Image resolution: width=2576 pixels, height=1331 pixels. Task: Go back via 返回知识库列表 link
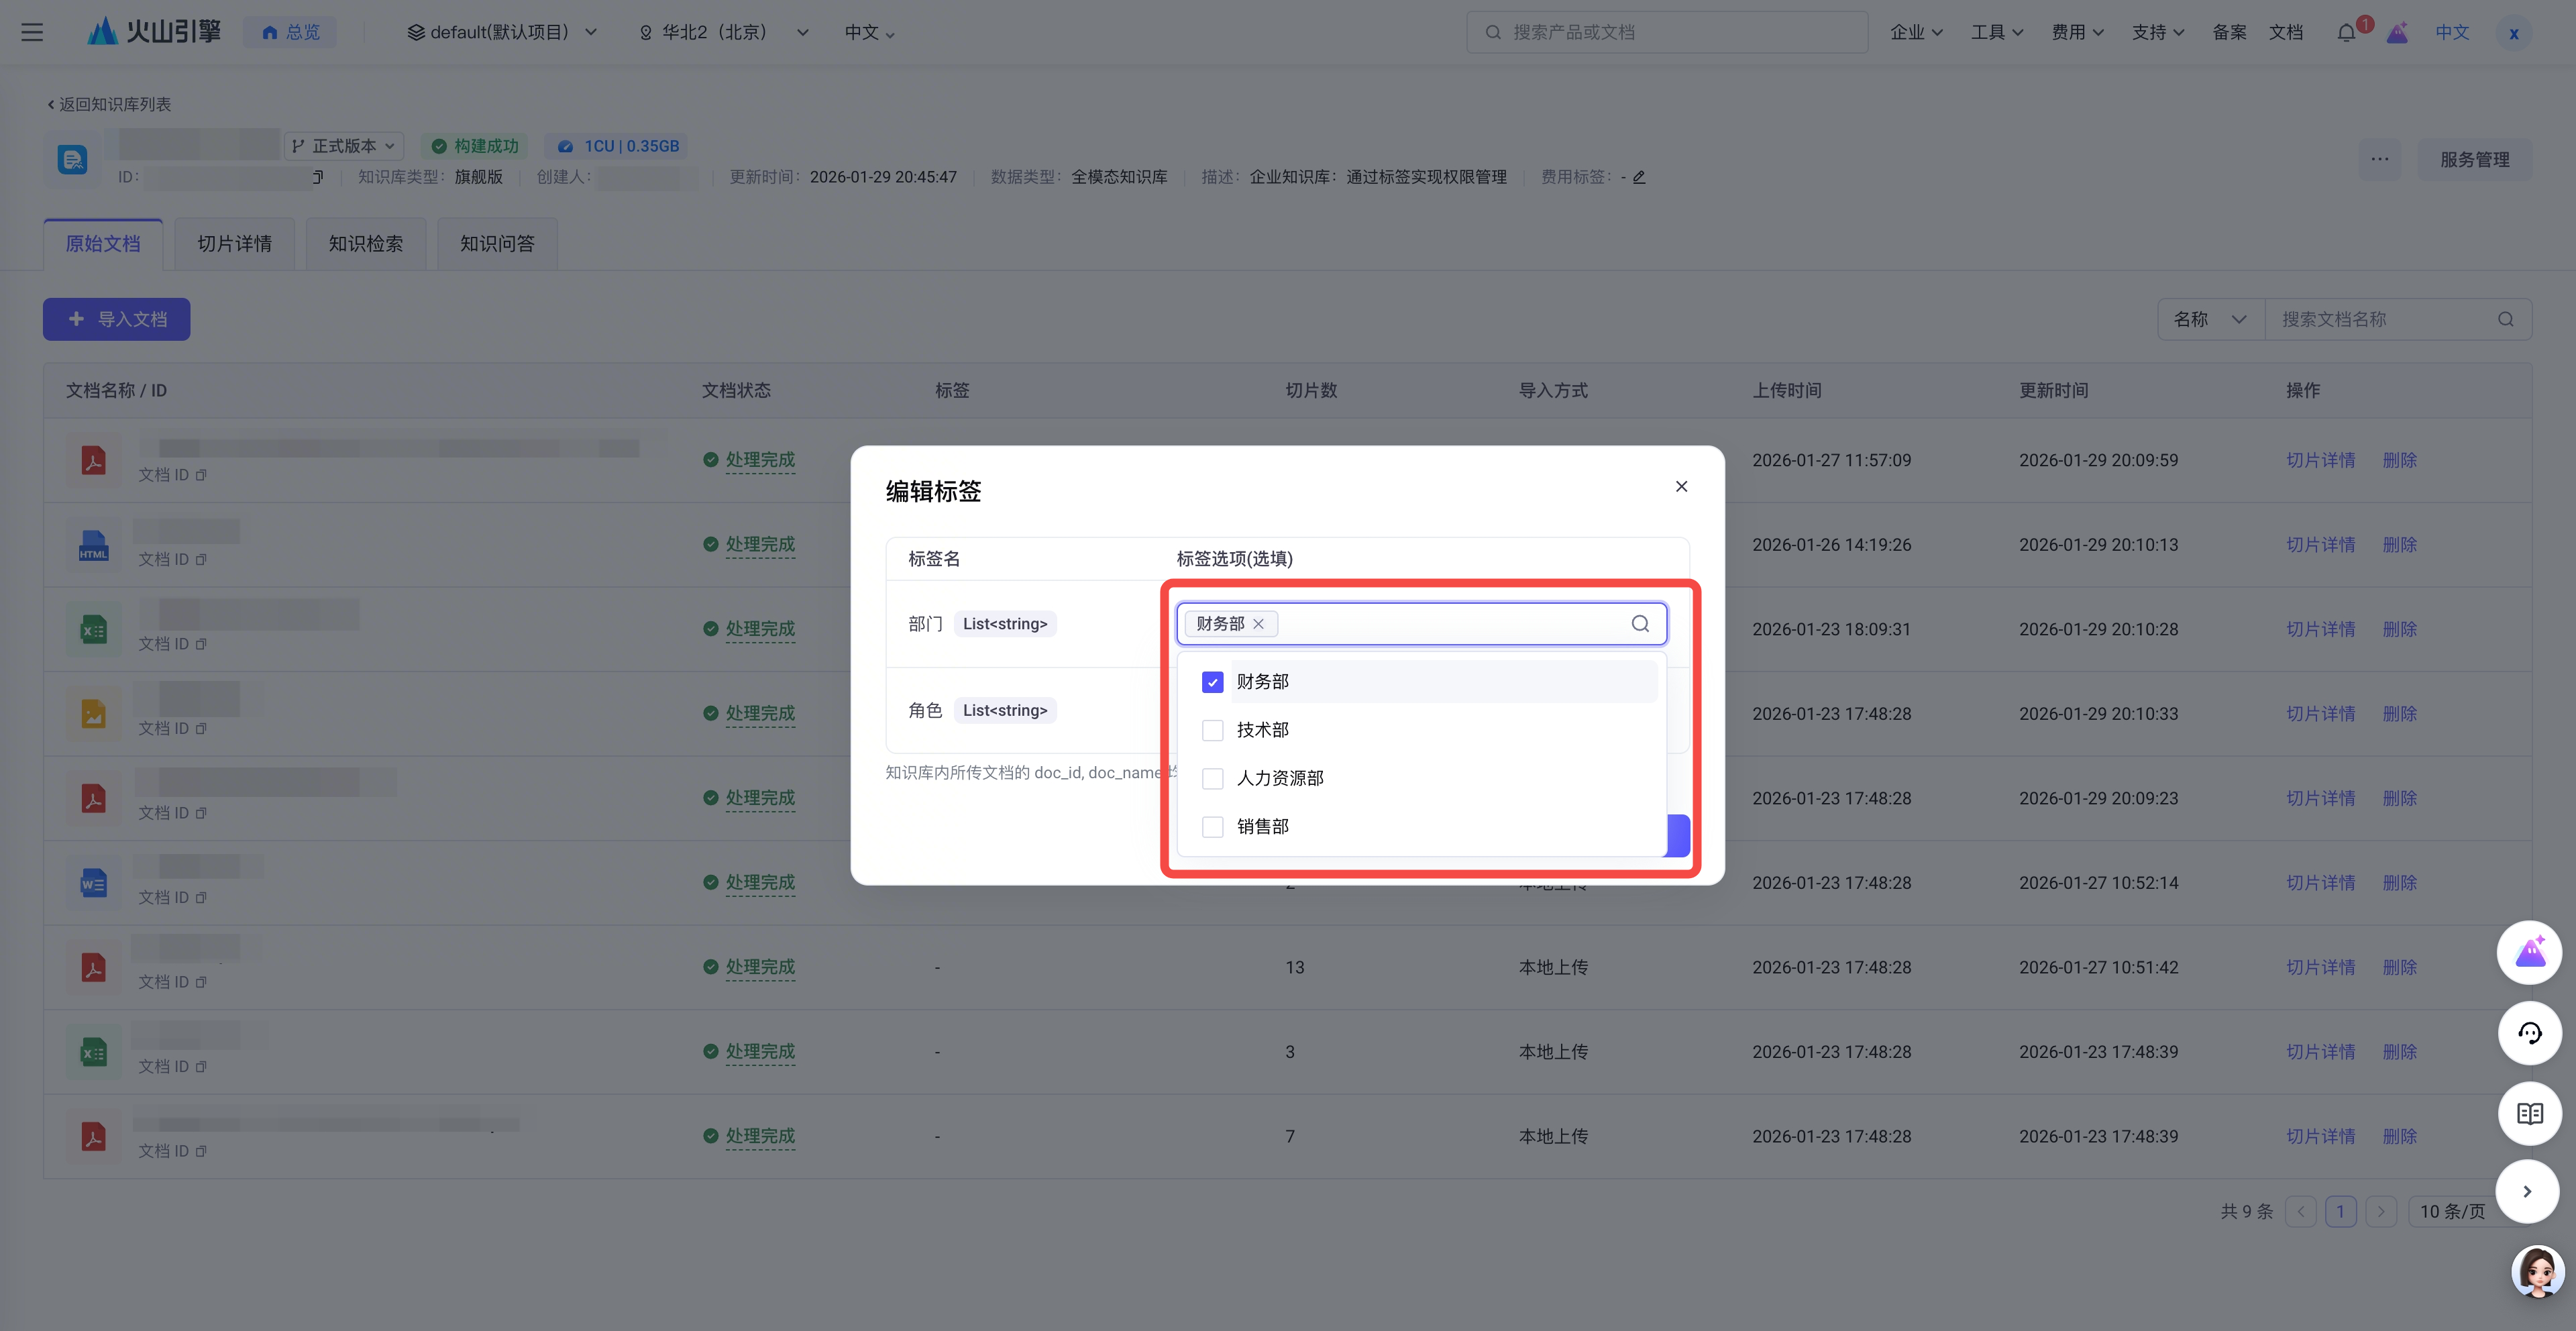pos(109,104)
